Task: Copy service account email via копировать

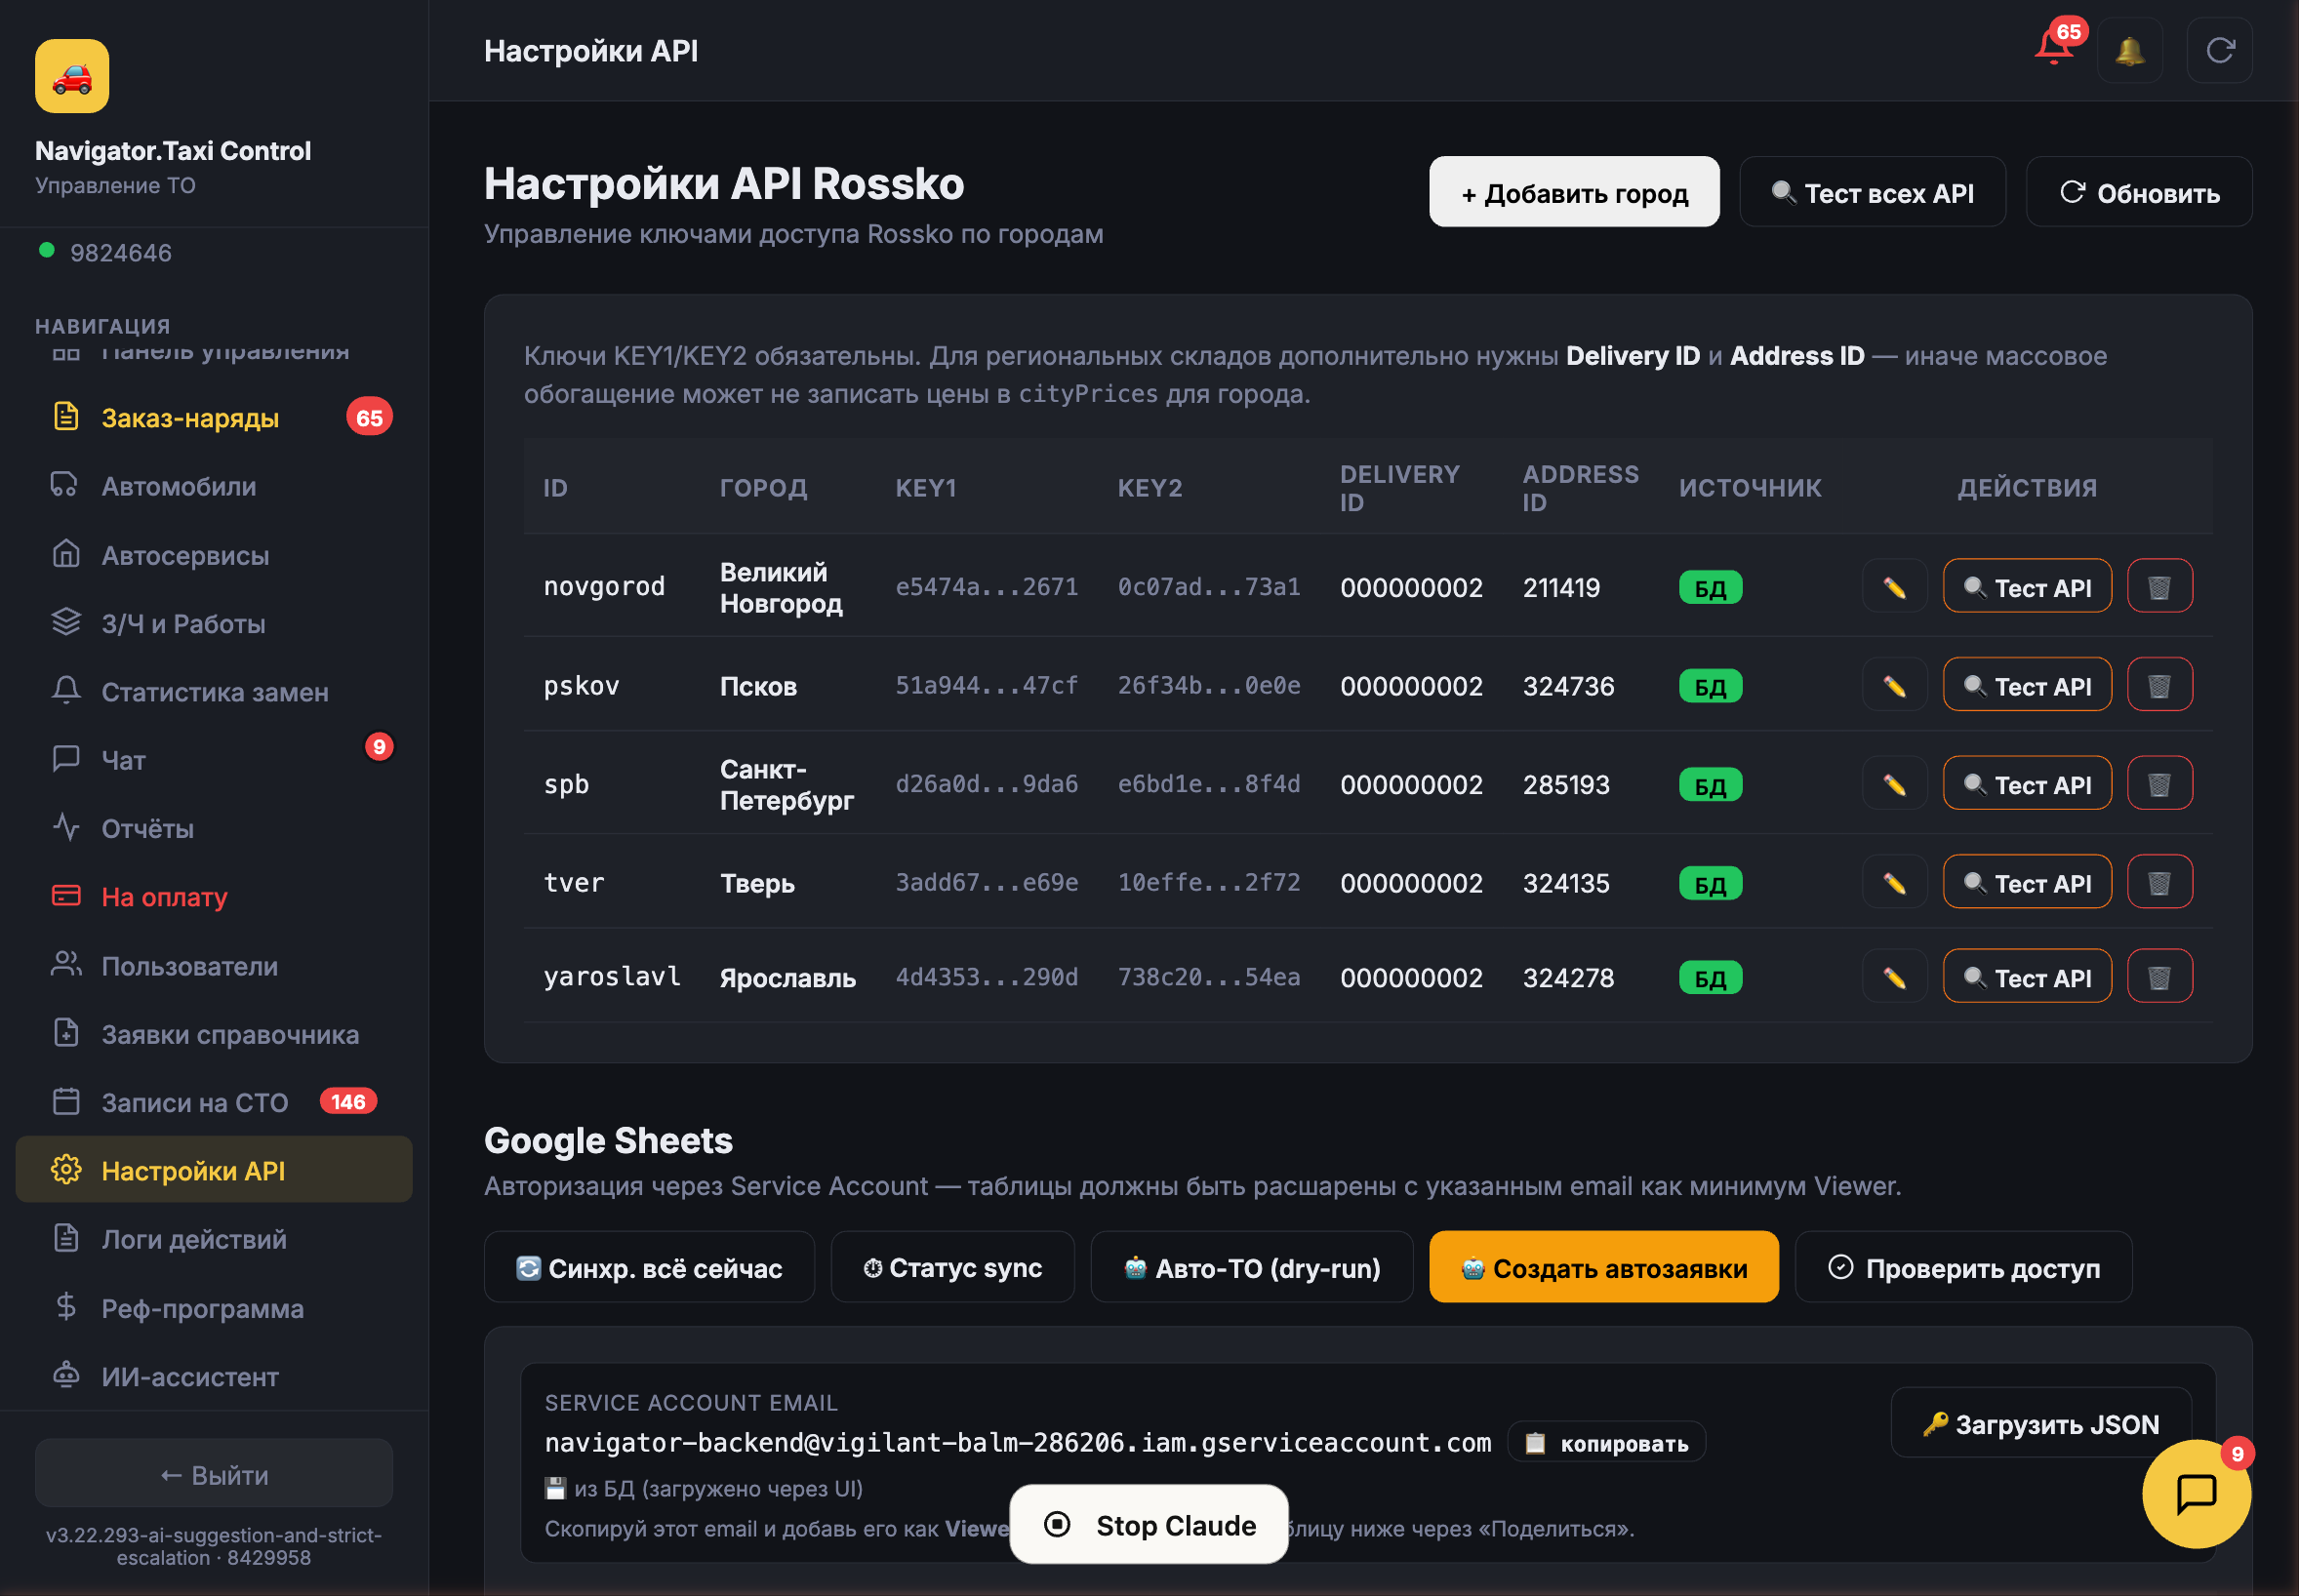Action: (1606, 1443)
